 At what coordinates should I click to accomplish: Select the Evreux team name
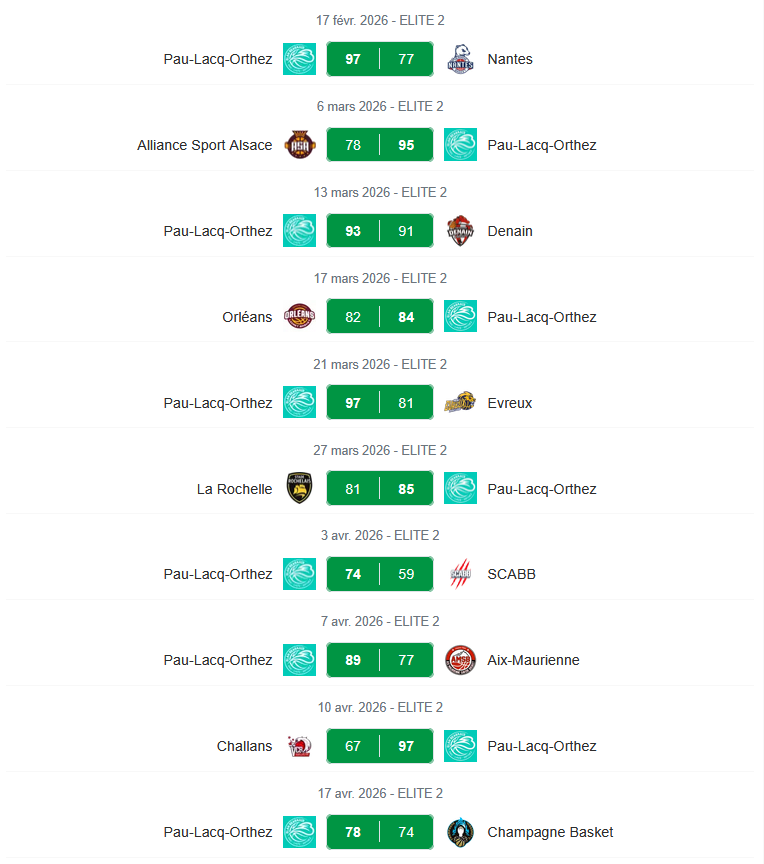pos(510,403)
